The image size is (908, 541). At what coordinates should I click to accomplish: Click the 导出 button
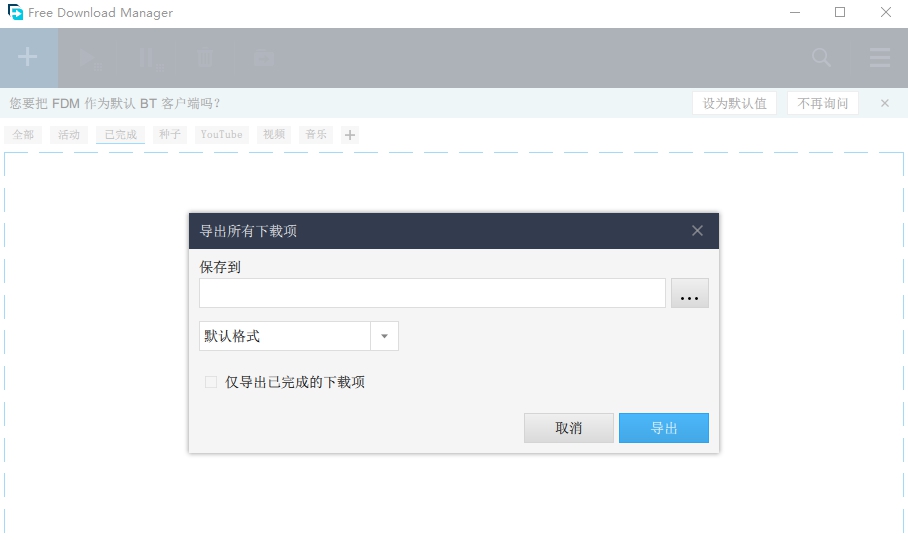664,428
